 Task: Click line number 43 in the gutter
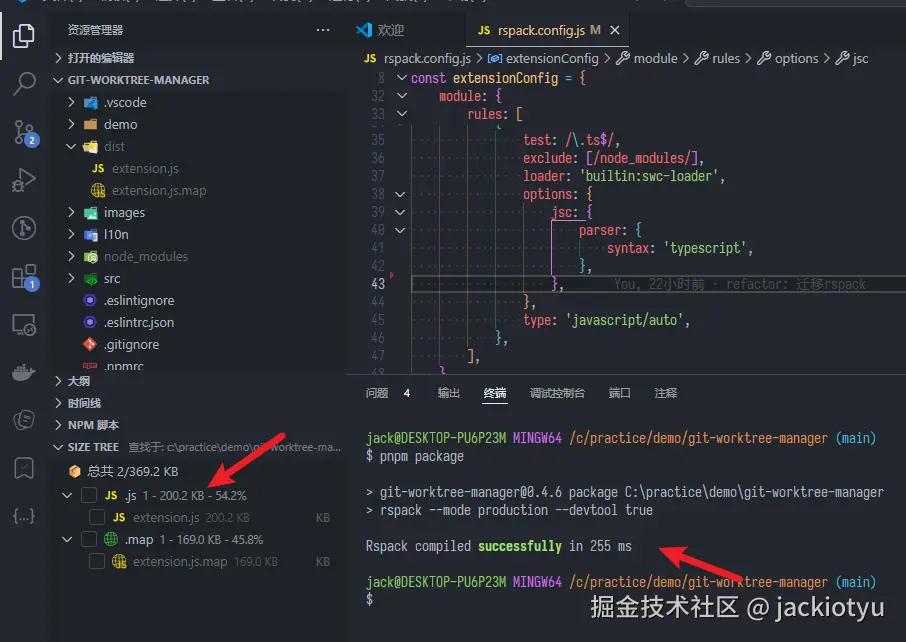click(378, 284)
